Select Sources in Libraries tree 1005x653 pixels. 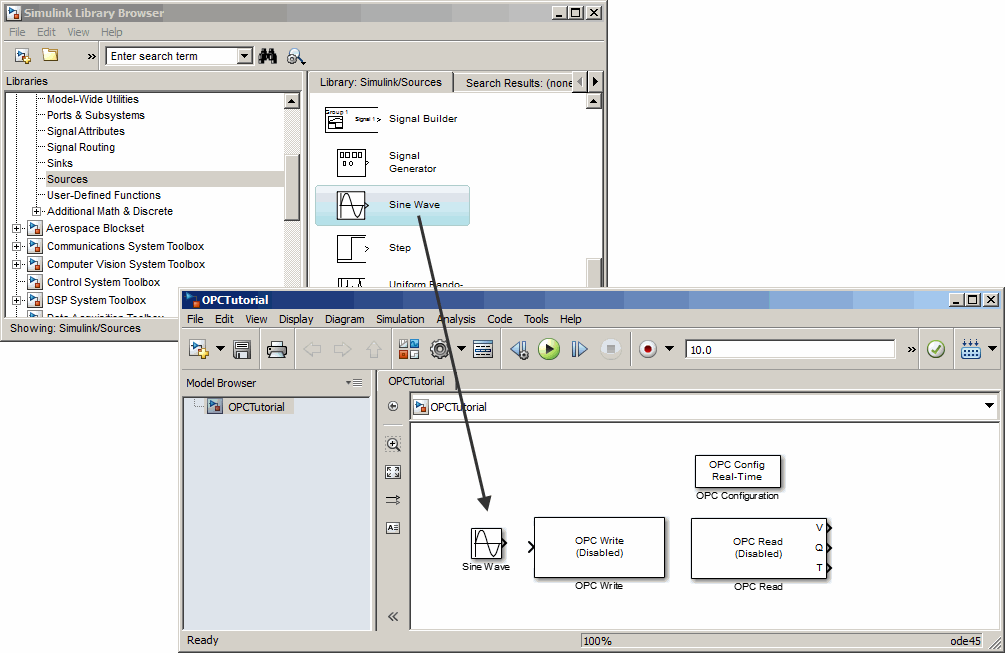[x=67, y=179]
